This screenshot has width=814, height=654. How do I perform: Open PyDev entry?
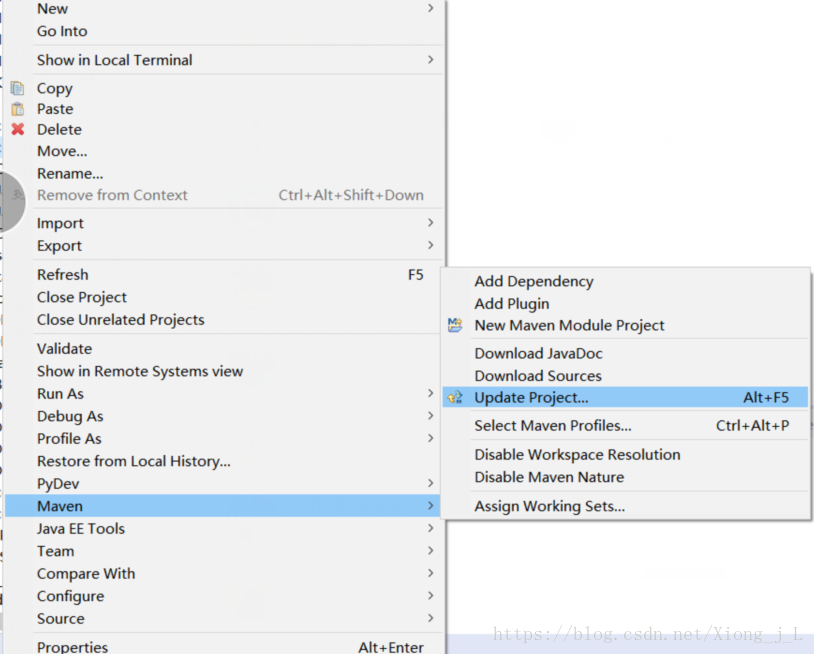pyautogui.click(x=225, y=484)
